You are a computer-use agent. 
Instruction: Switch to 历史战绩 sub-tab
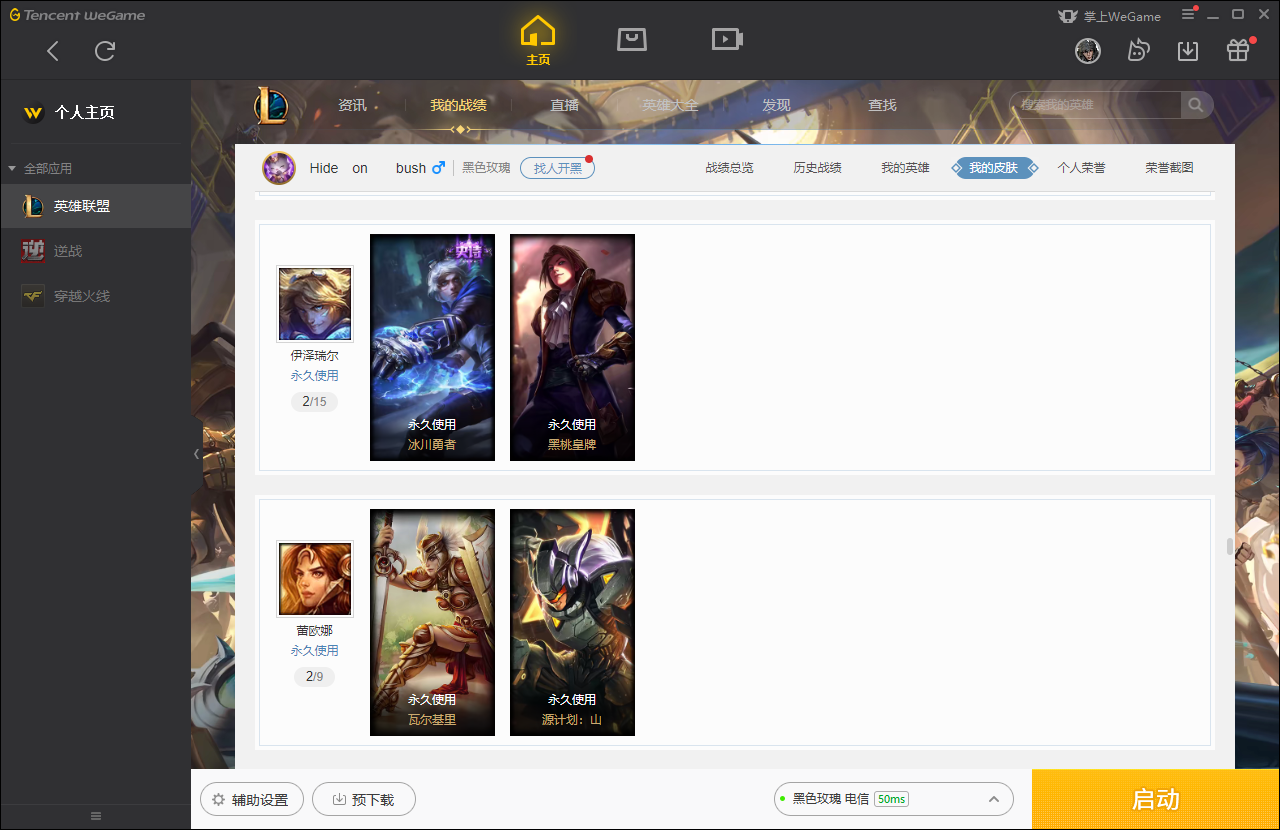coord(818,168)
